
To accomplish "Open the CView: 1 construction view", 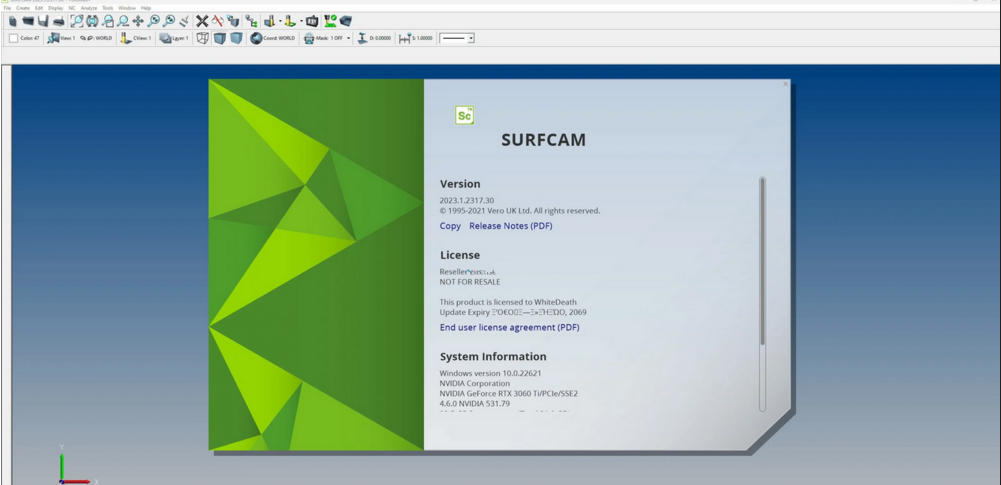I will 136,38.
